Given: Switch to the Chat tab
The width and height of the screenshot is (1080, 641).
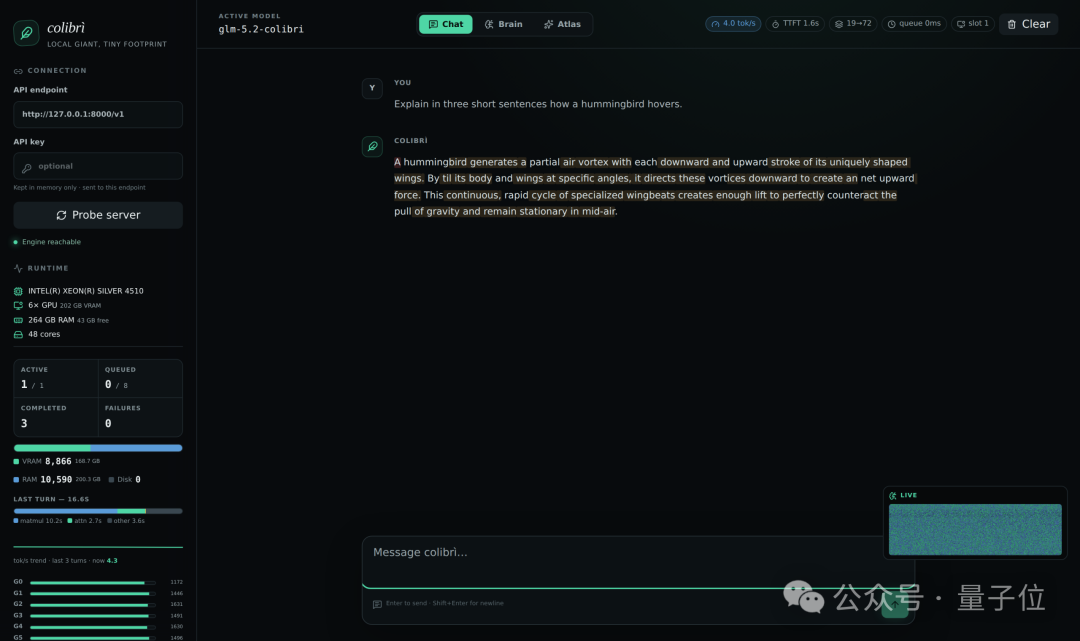Looking at the screenshot, I should pyautogui.click(x=446, y=24).
